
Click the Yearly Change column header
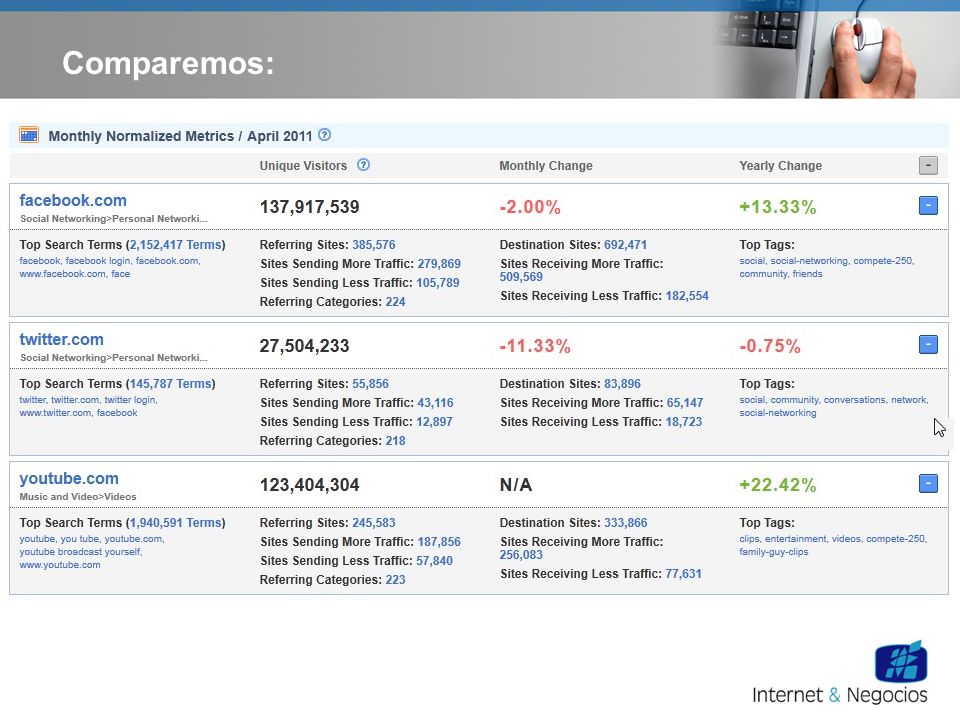[780, 166]
